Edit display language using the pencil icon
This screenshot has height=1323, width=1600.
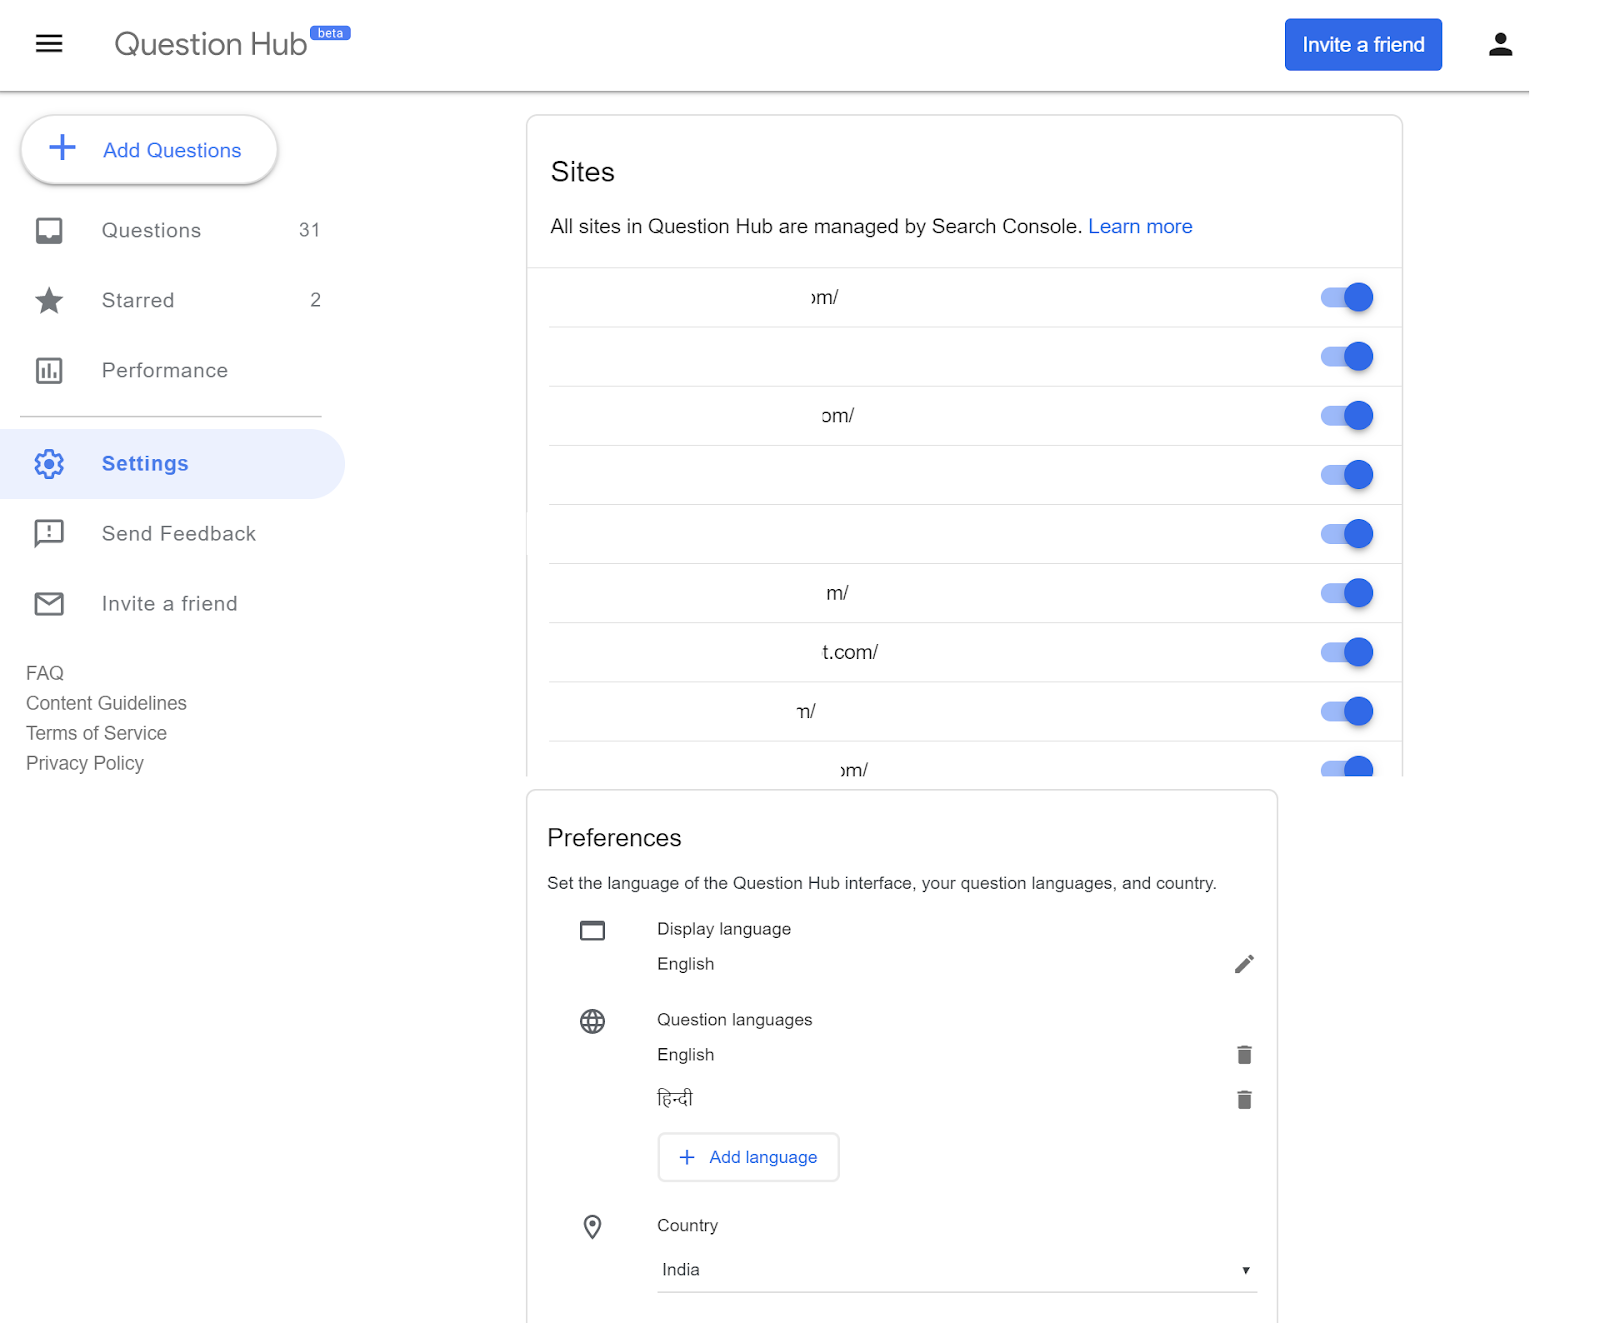pyautogui.click(x=1243, y=964)
